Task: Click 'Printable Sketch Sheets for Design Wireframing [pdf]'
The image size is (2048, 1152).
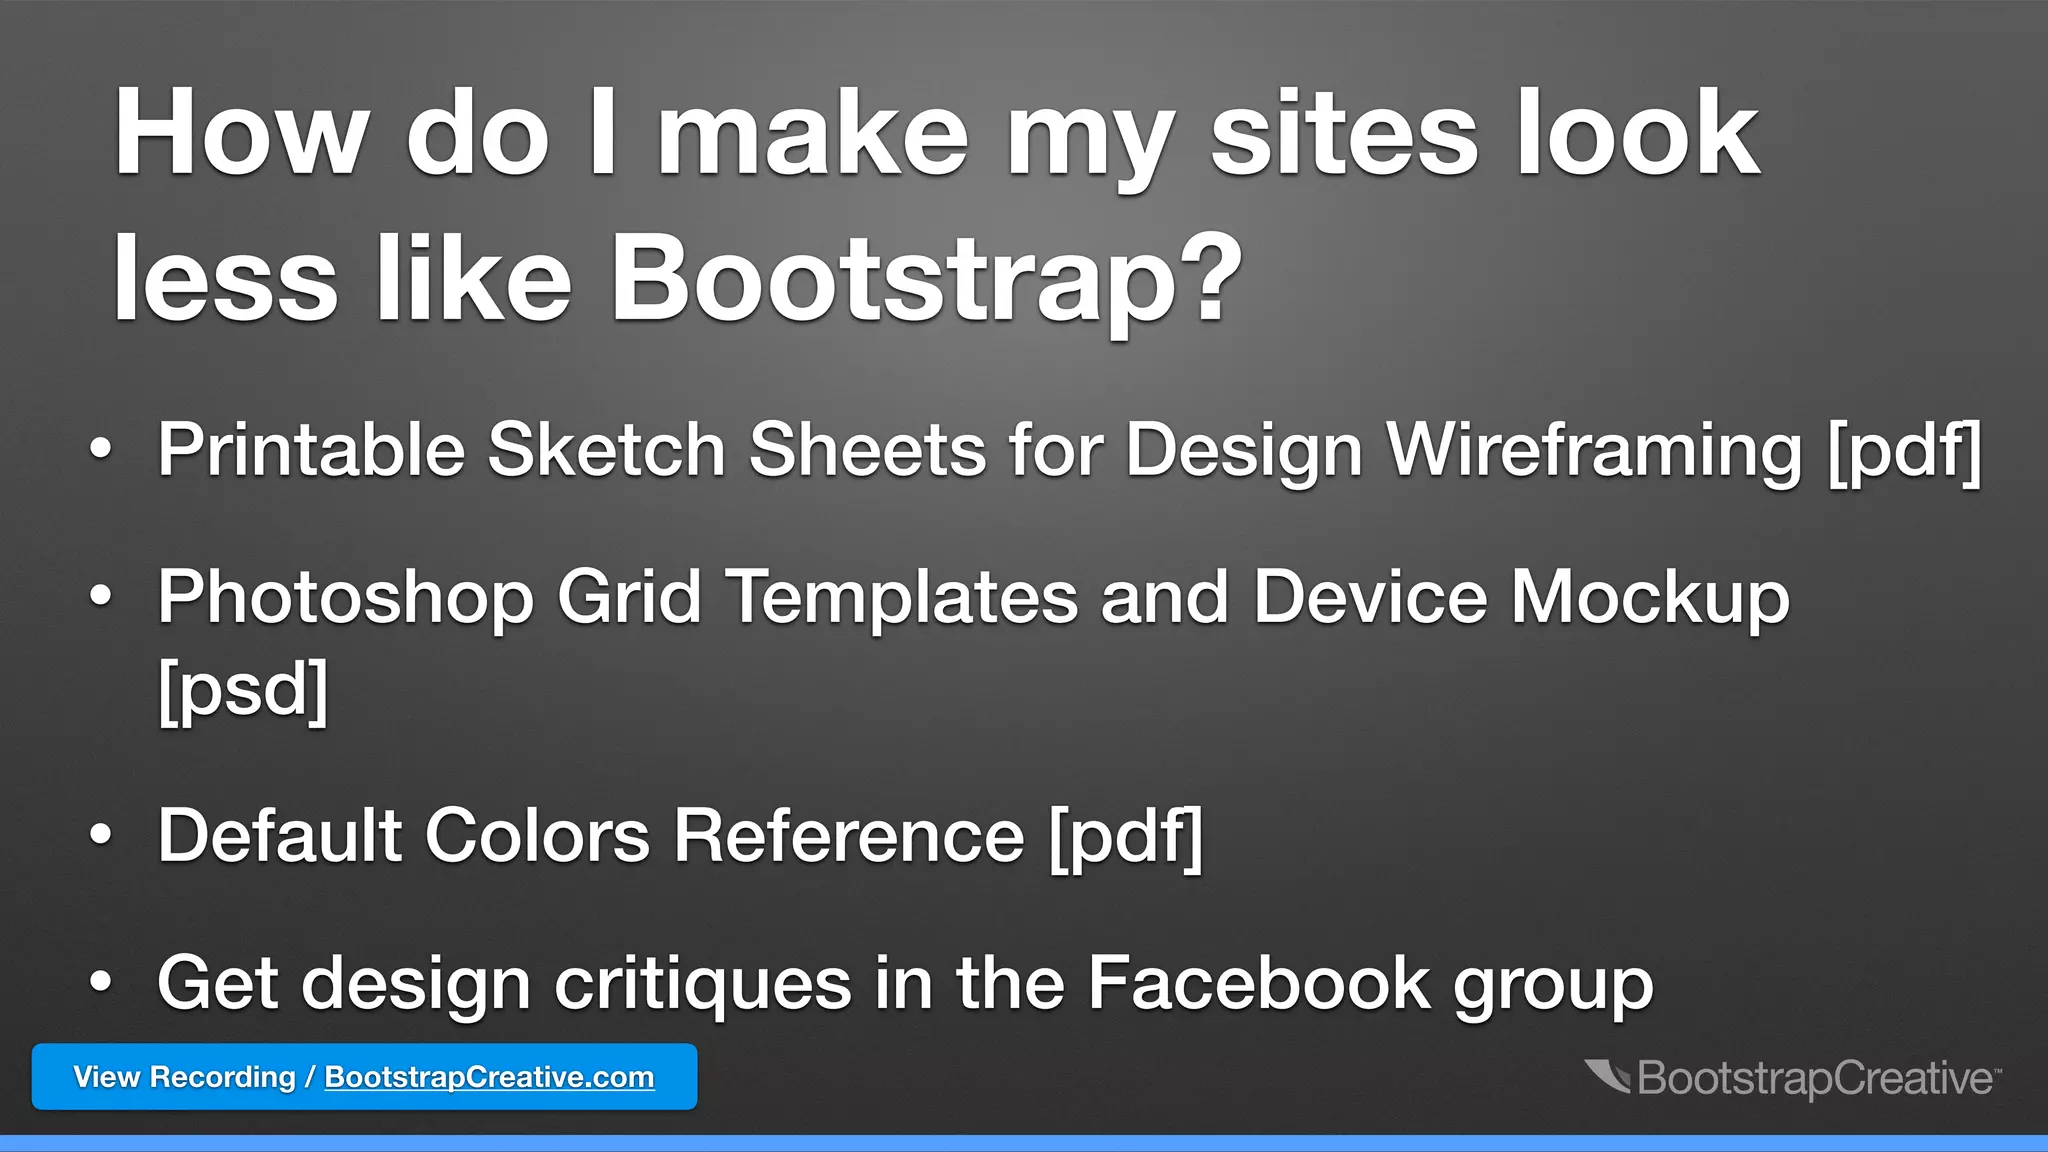Action: point(1069,451)
